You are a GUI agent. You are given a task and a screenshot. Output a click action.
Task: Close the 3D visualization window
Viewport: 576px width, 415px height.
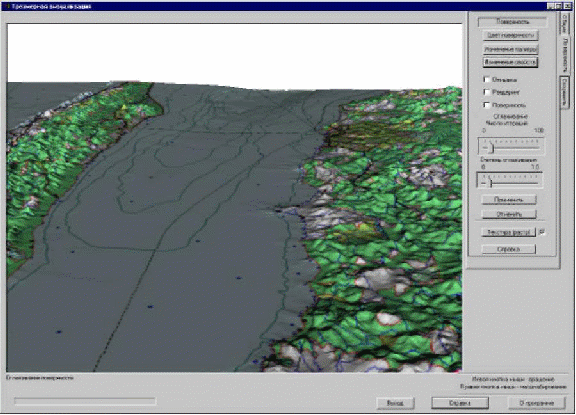point(567,6)
